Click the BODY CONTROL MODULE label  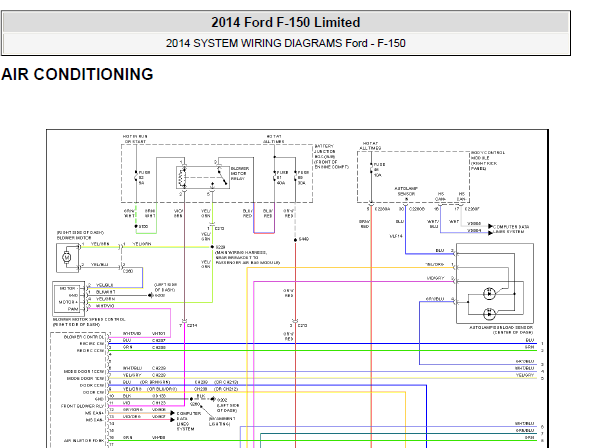pos(488,156)
